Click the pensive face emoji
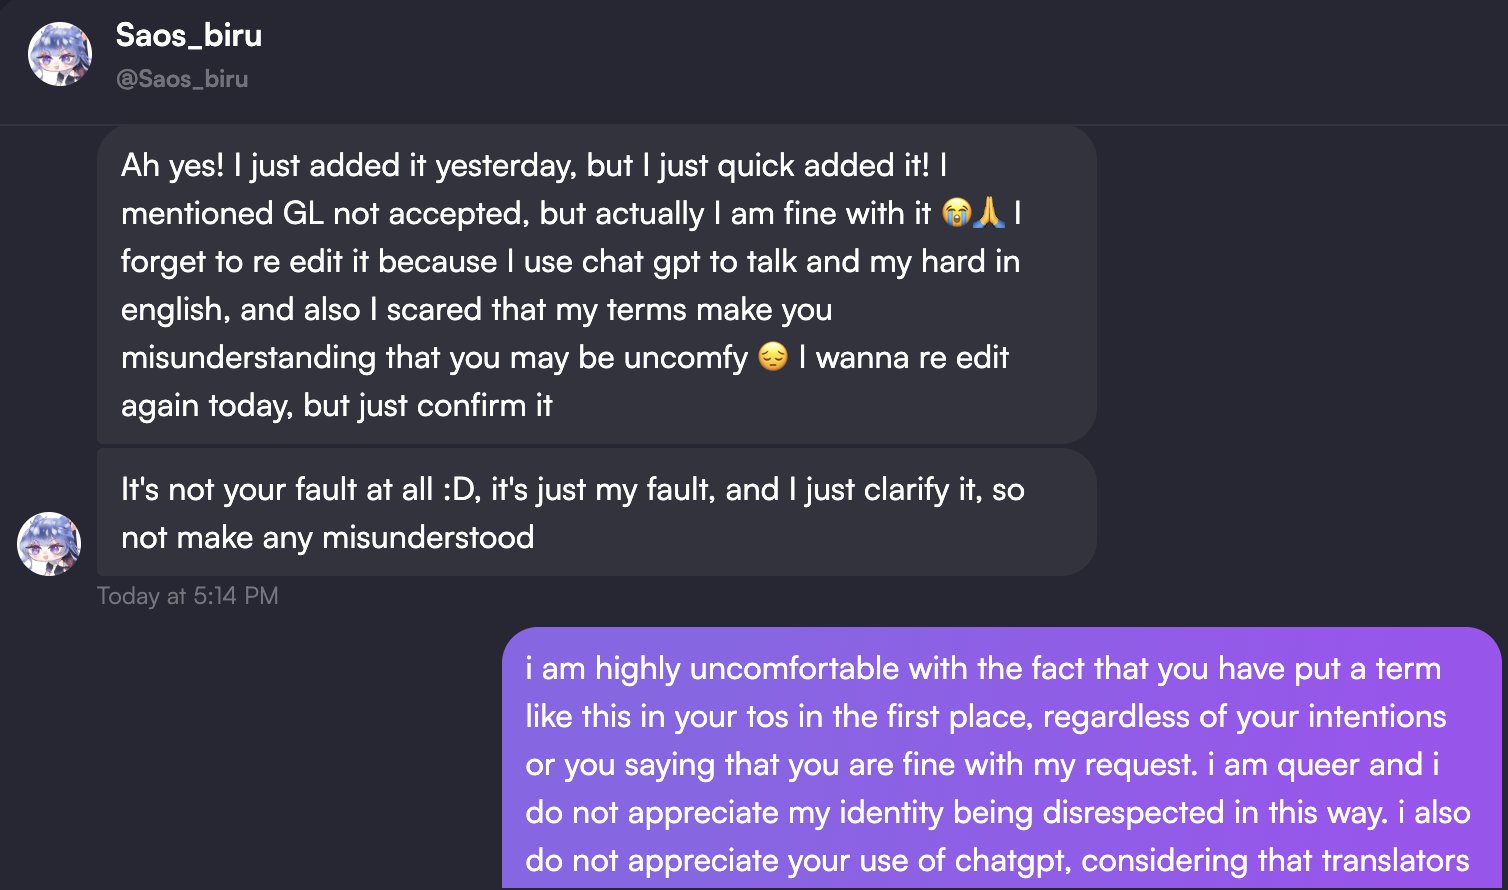Viewport: 1508px width, 890px height. tap(773, 357)
